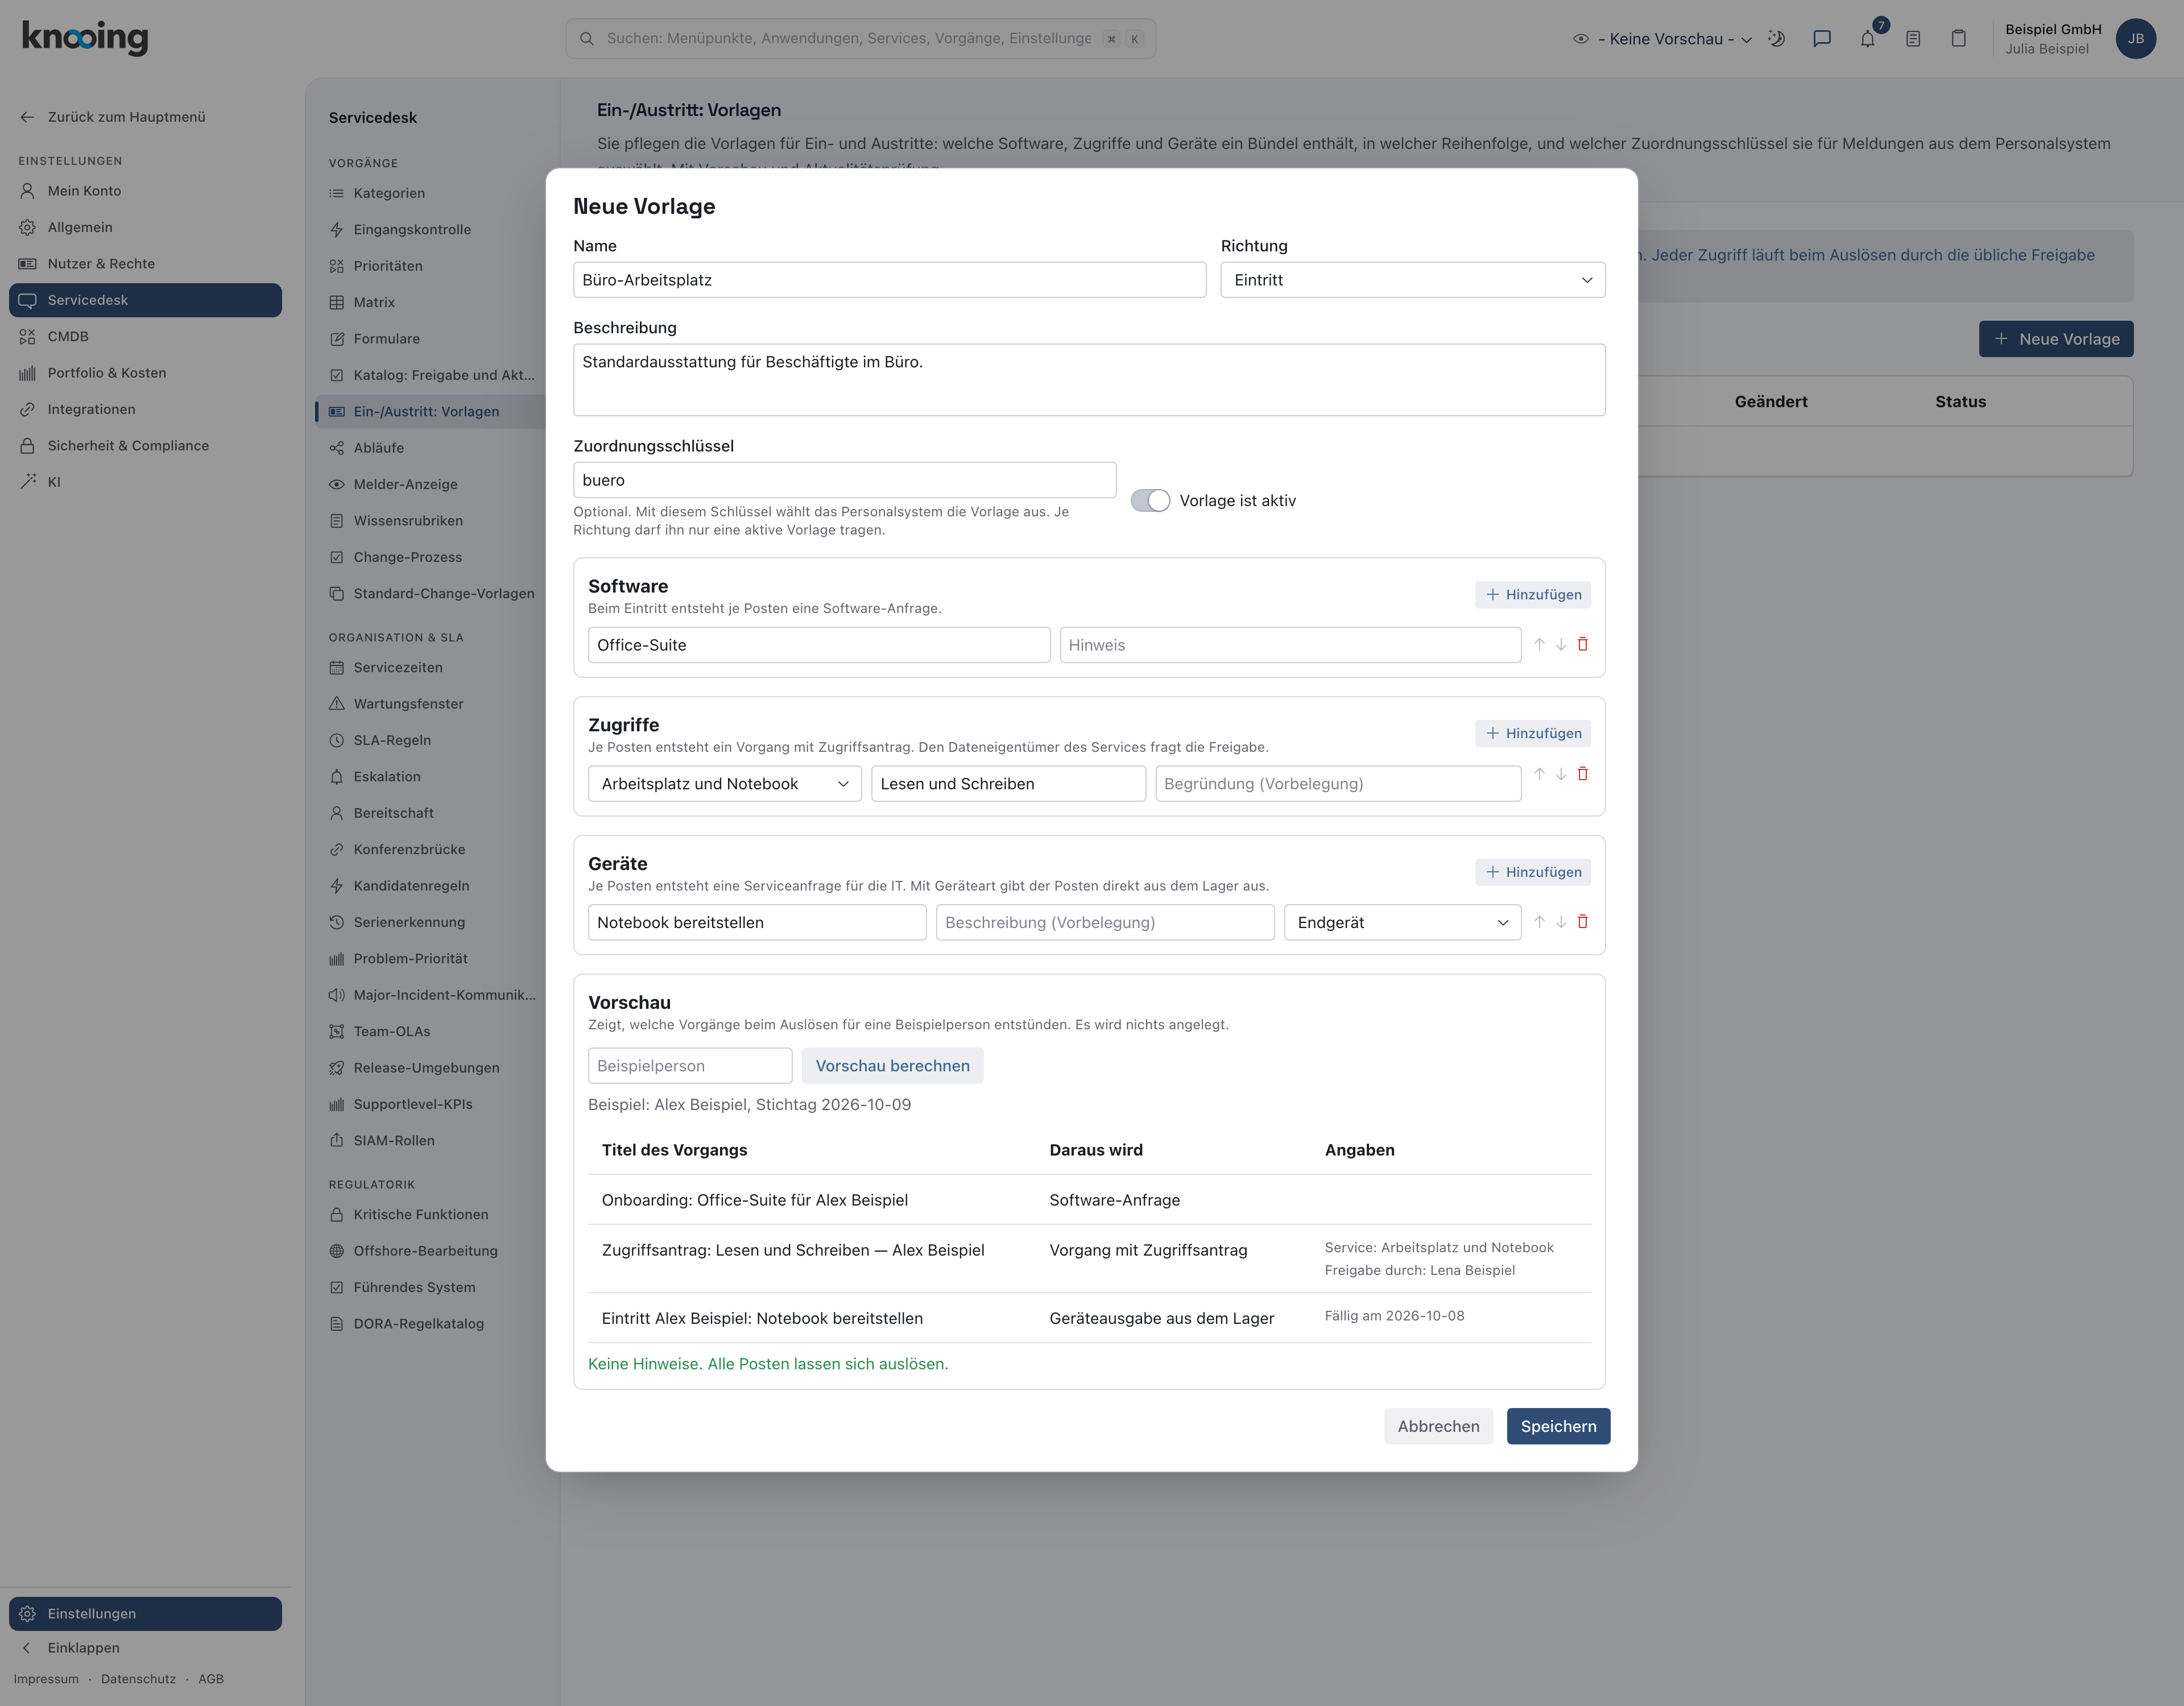Expand the 'Arbeitsplatz und Notebook' service dropdown
The height and width of the screenshot is (1706, 2184).
[x=724, y=784]
